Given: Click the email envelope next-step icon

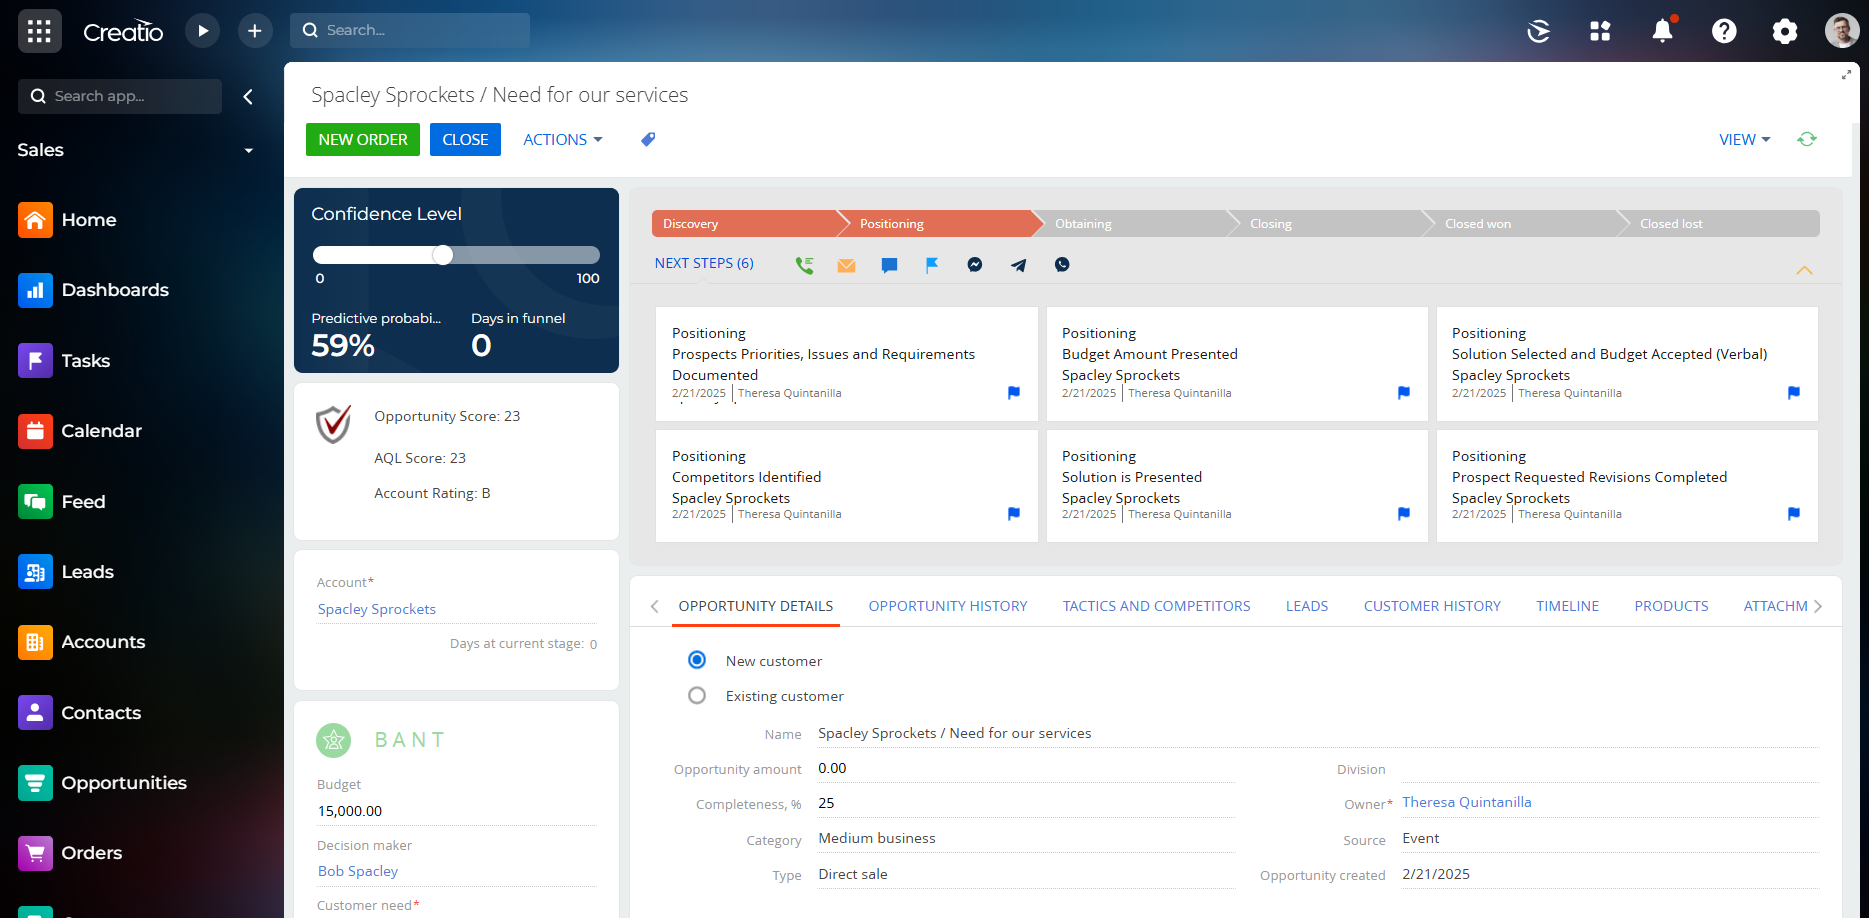Looking at the screenshot, I should coord(847,265).
